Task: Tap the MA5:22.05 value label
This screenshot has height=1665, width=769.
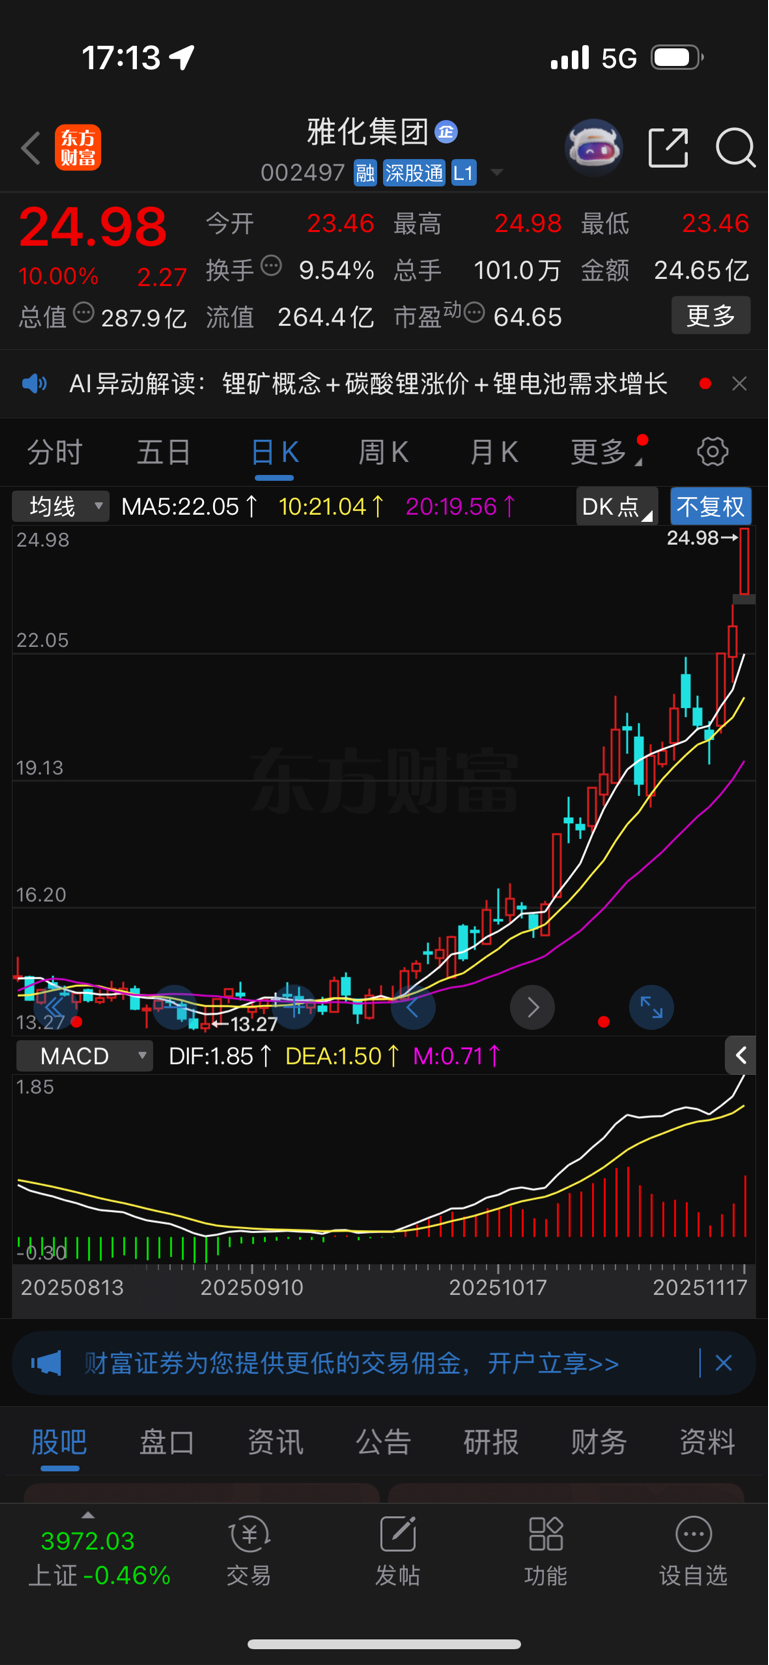Action: [x=189, y=507]
